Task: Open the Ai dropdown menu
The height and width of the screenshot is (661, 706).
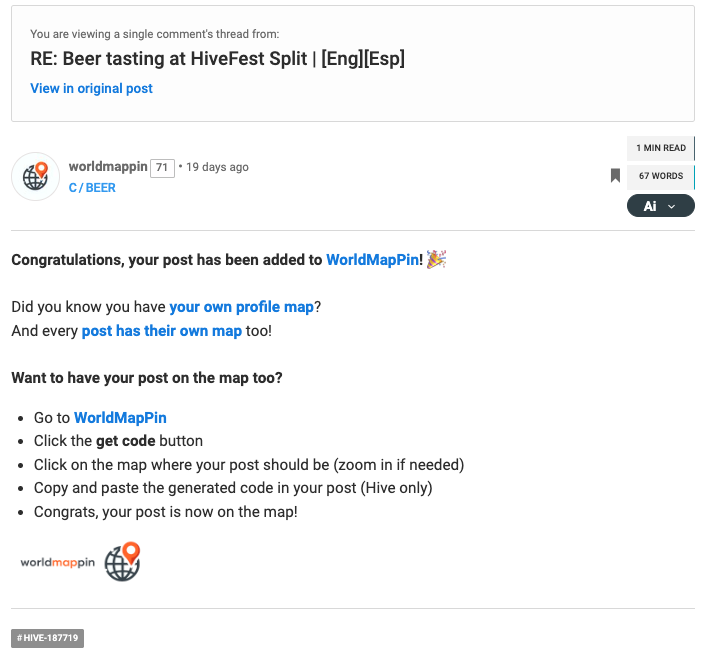Action: 661,206
